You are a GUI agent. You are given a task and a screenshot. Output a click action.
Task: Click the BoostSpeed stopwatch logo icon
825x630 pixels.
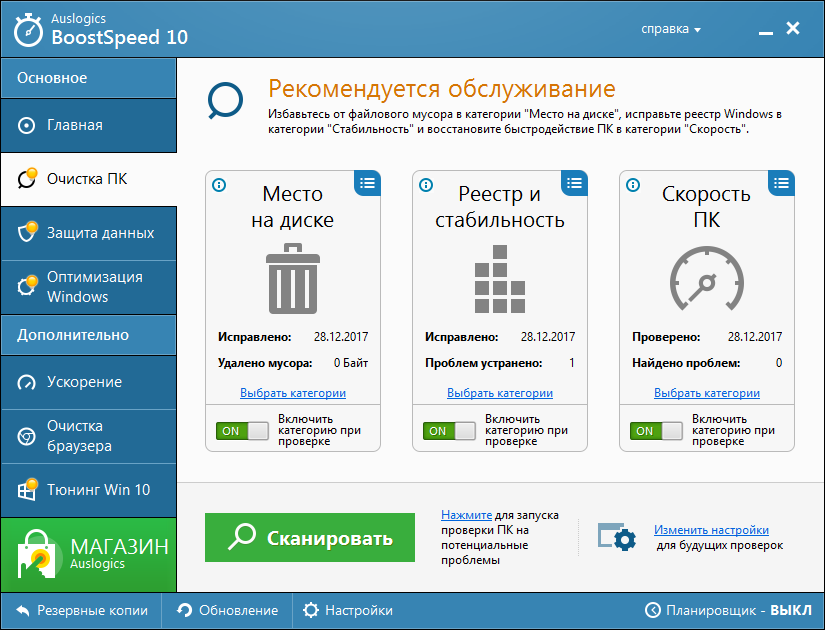(28, 30)
